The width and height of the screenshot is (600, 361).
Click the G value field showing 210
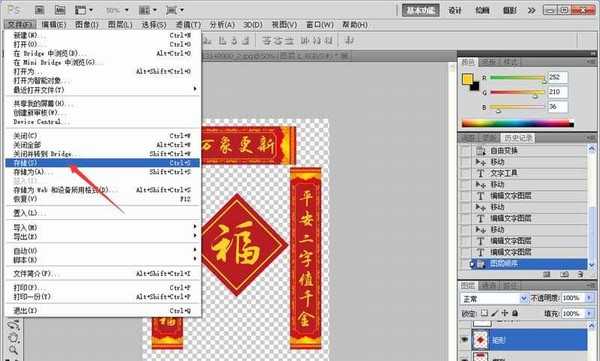coord(558,92)
